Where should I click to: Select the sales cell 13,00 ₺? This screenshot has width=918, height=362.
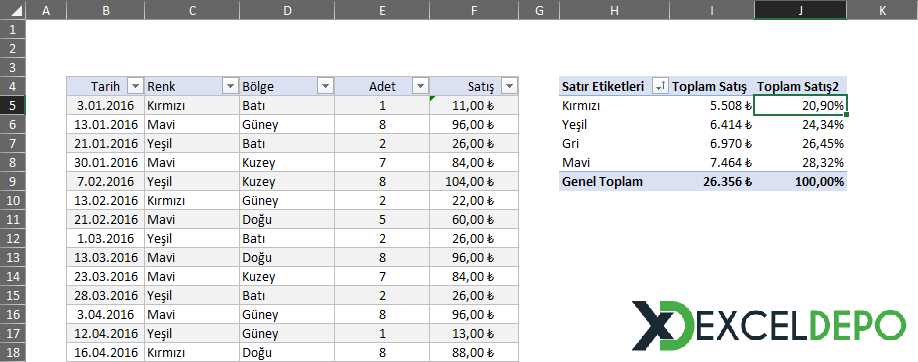point(474,334)
